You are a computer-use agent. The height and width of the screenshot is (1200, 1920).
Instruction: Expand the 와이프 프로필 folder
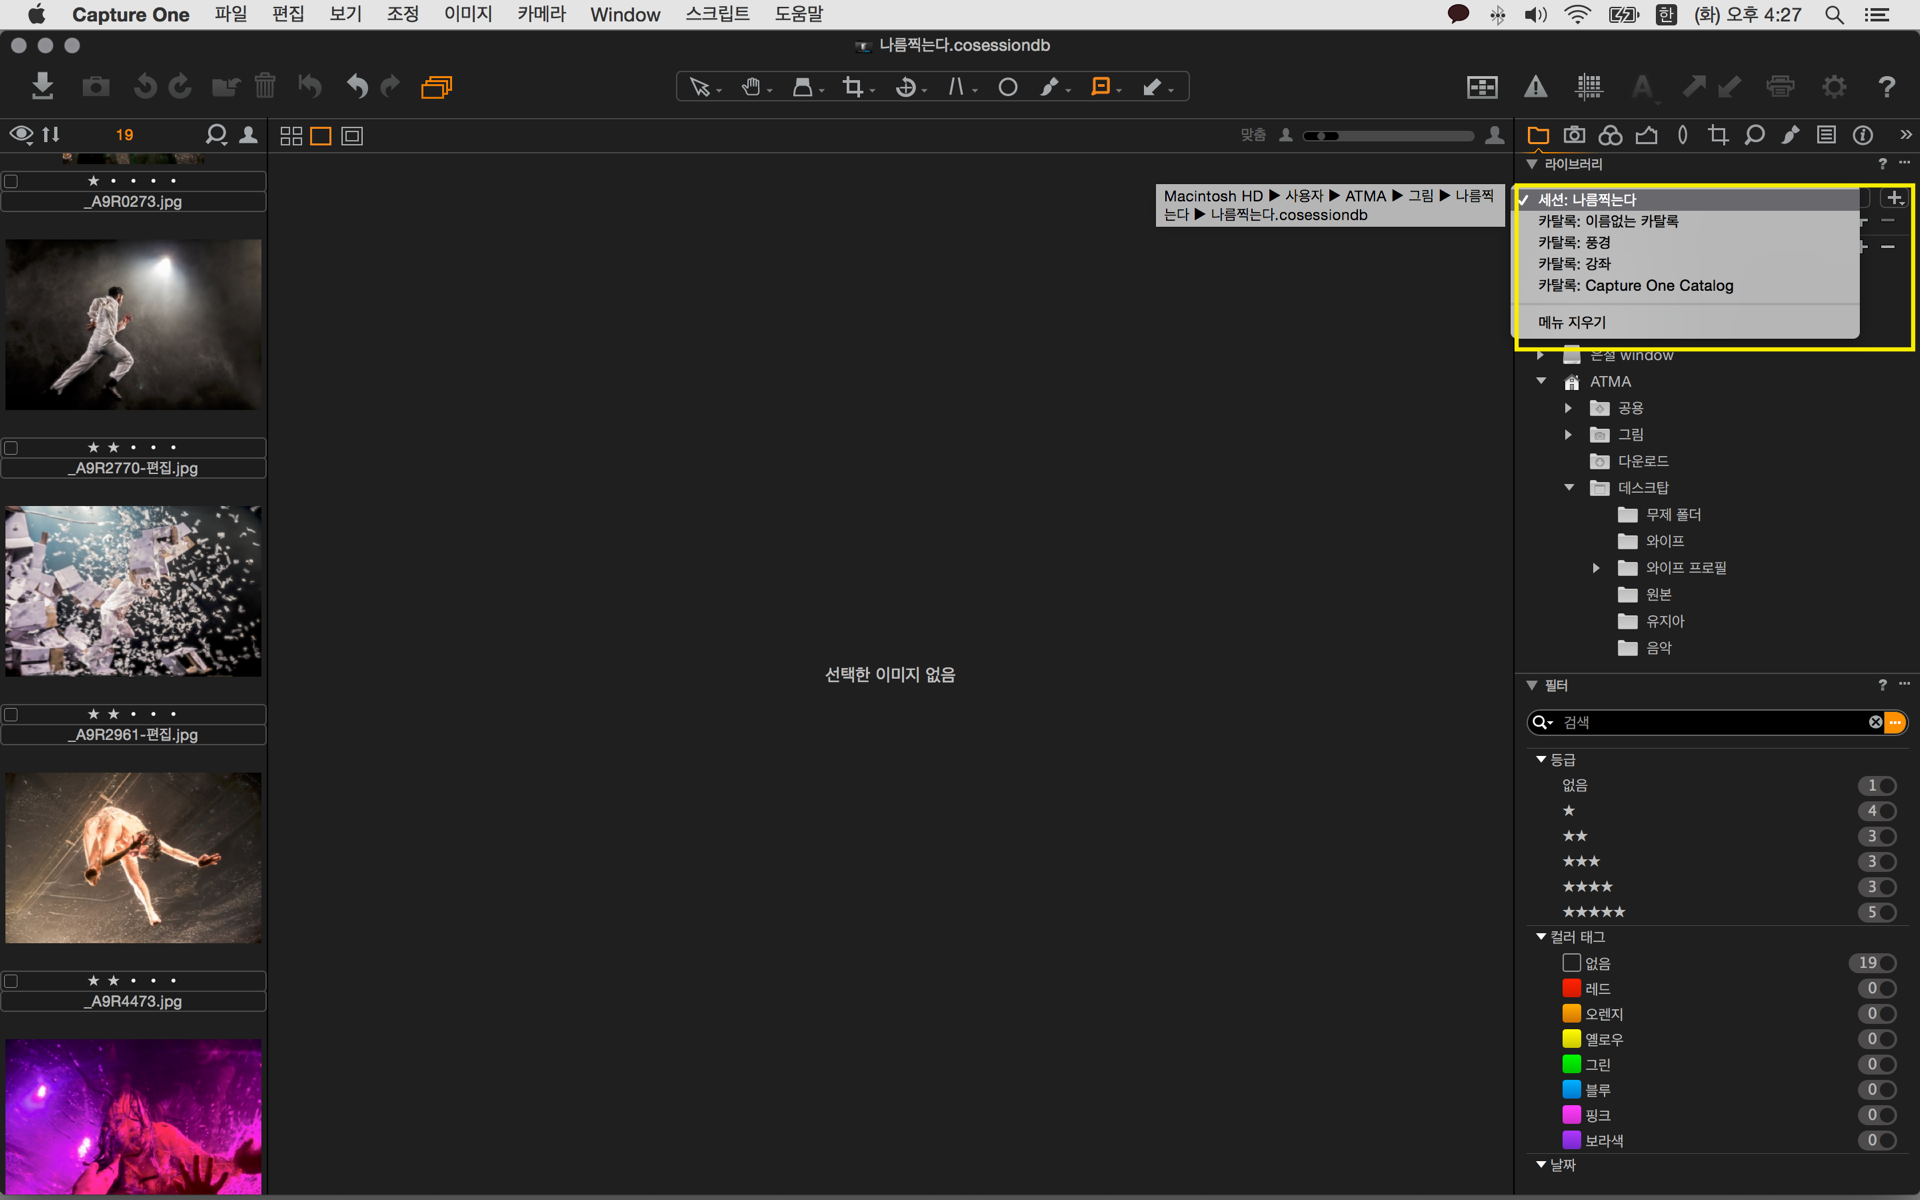1596,568
